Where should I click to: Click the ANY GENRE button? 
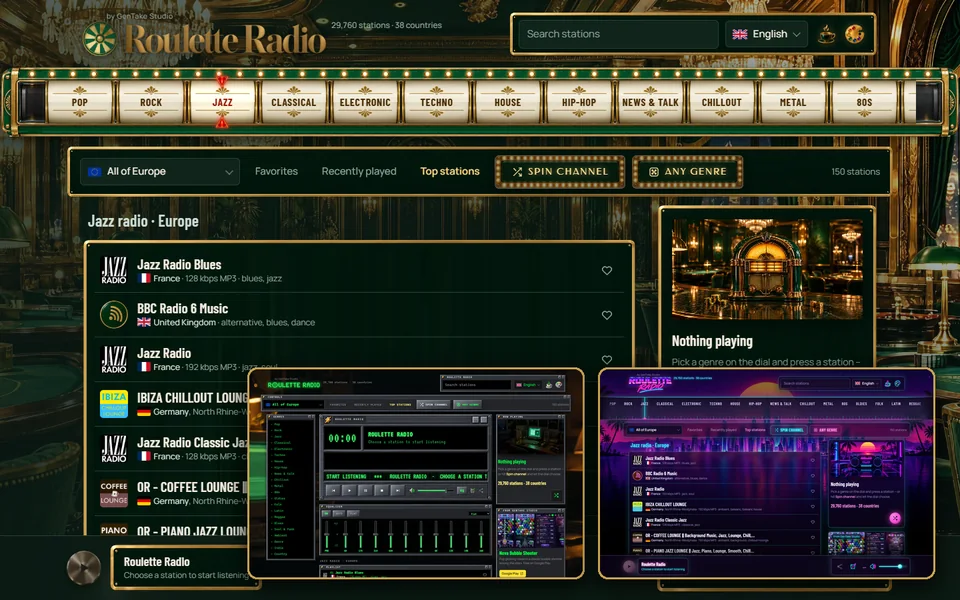tap(688, 171)
